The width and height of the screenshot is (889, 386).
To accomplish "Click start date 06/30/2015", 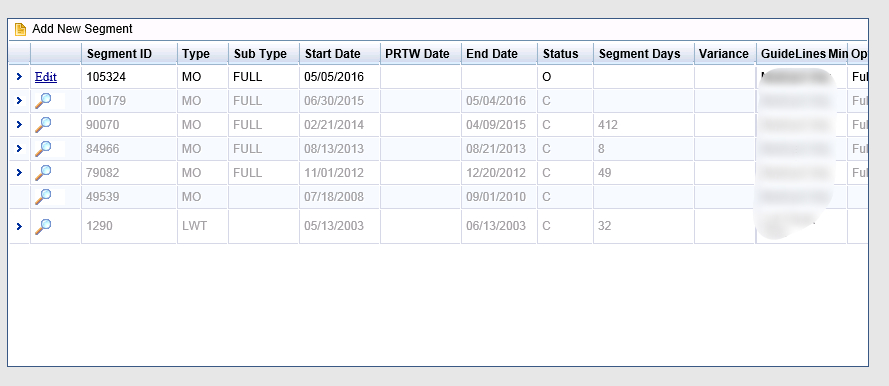I will pyautogui.click(x=334, y=101).
